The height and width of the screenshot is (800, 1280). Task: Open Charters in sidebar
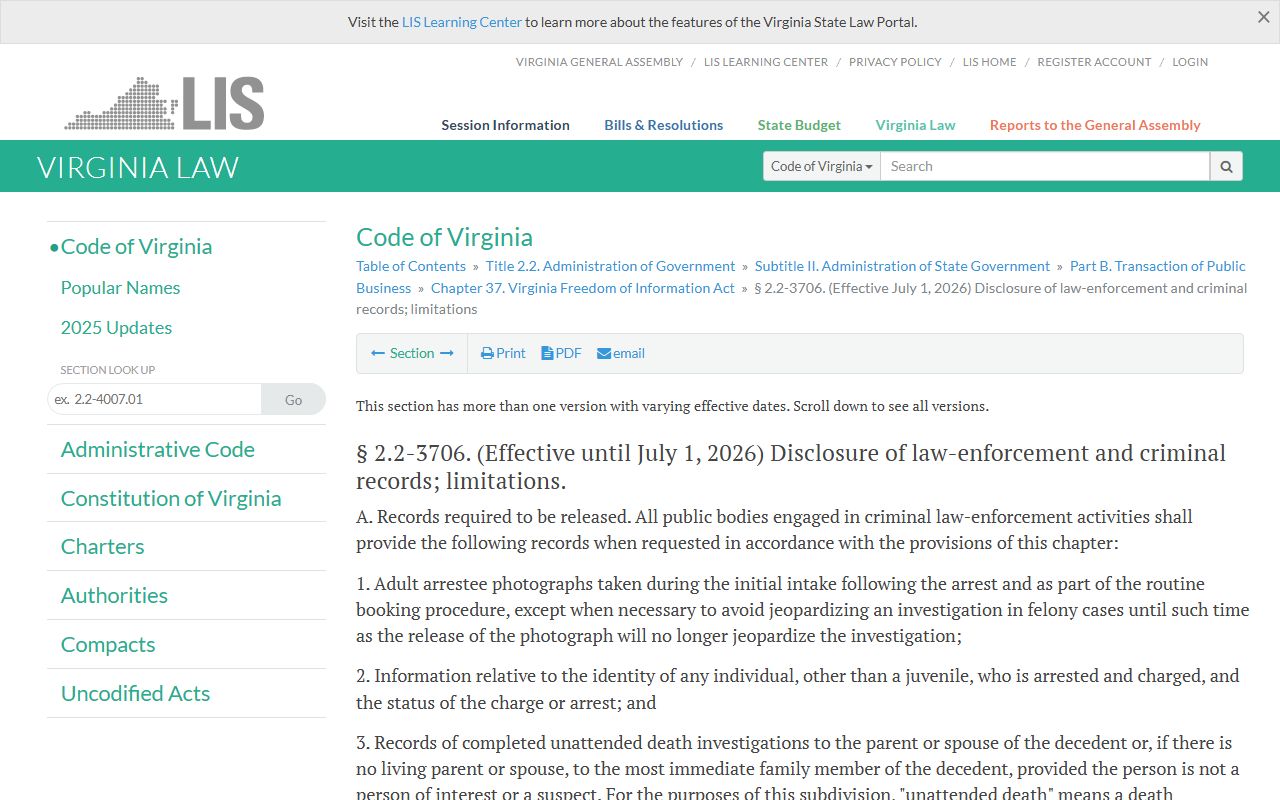[102, 546]
